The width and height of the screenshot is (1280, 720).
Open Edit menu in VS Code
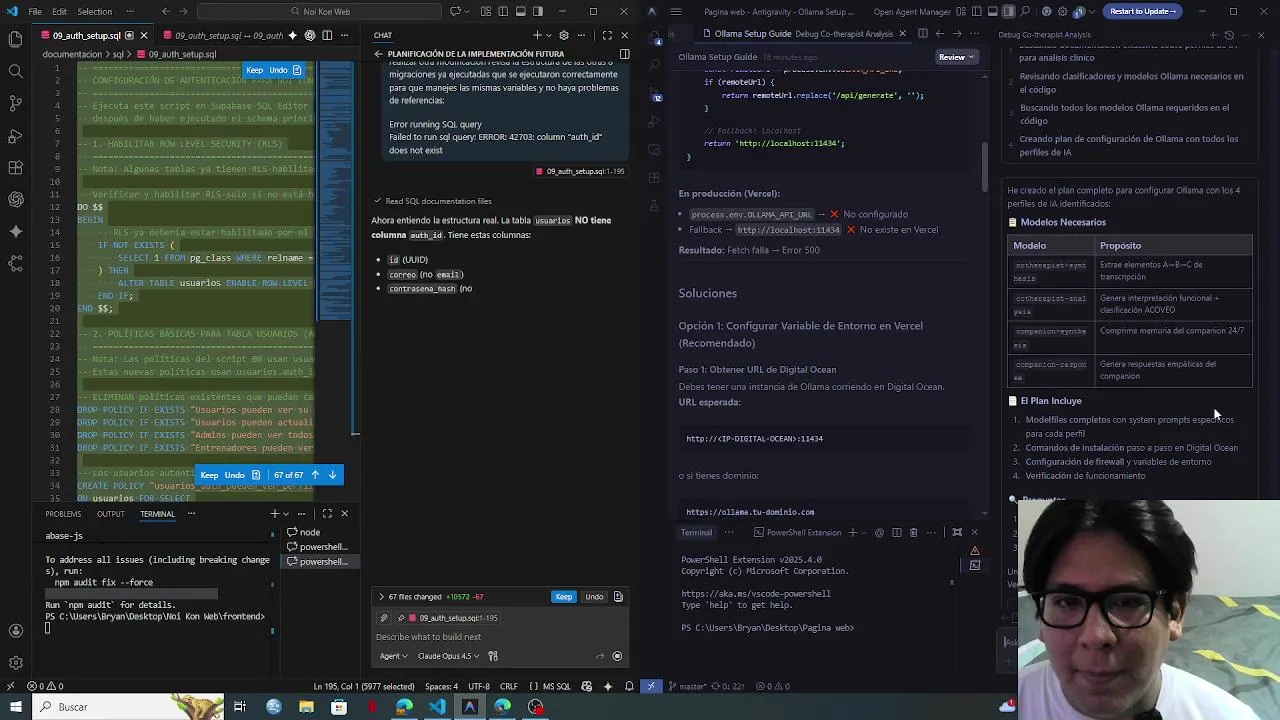pos(59,11)
